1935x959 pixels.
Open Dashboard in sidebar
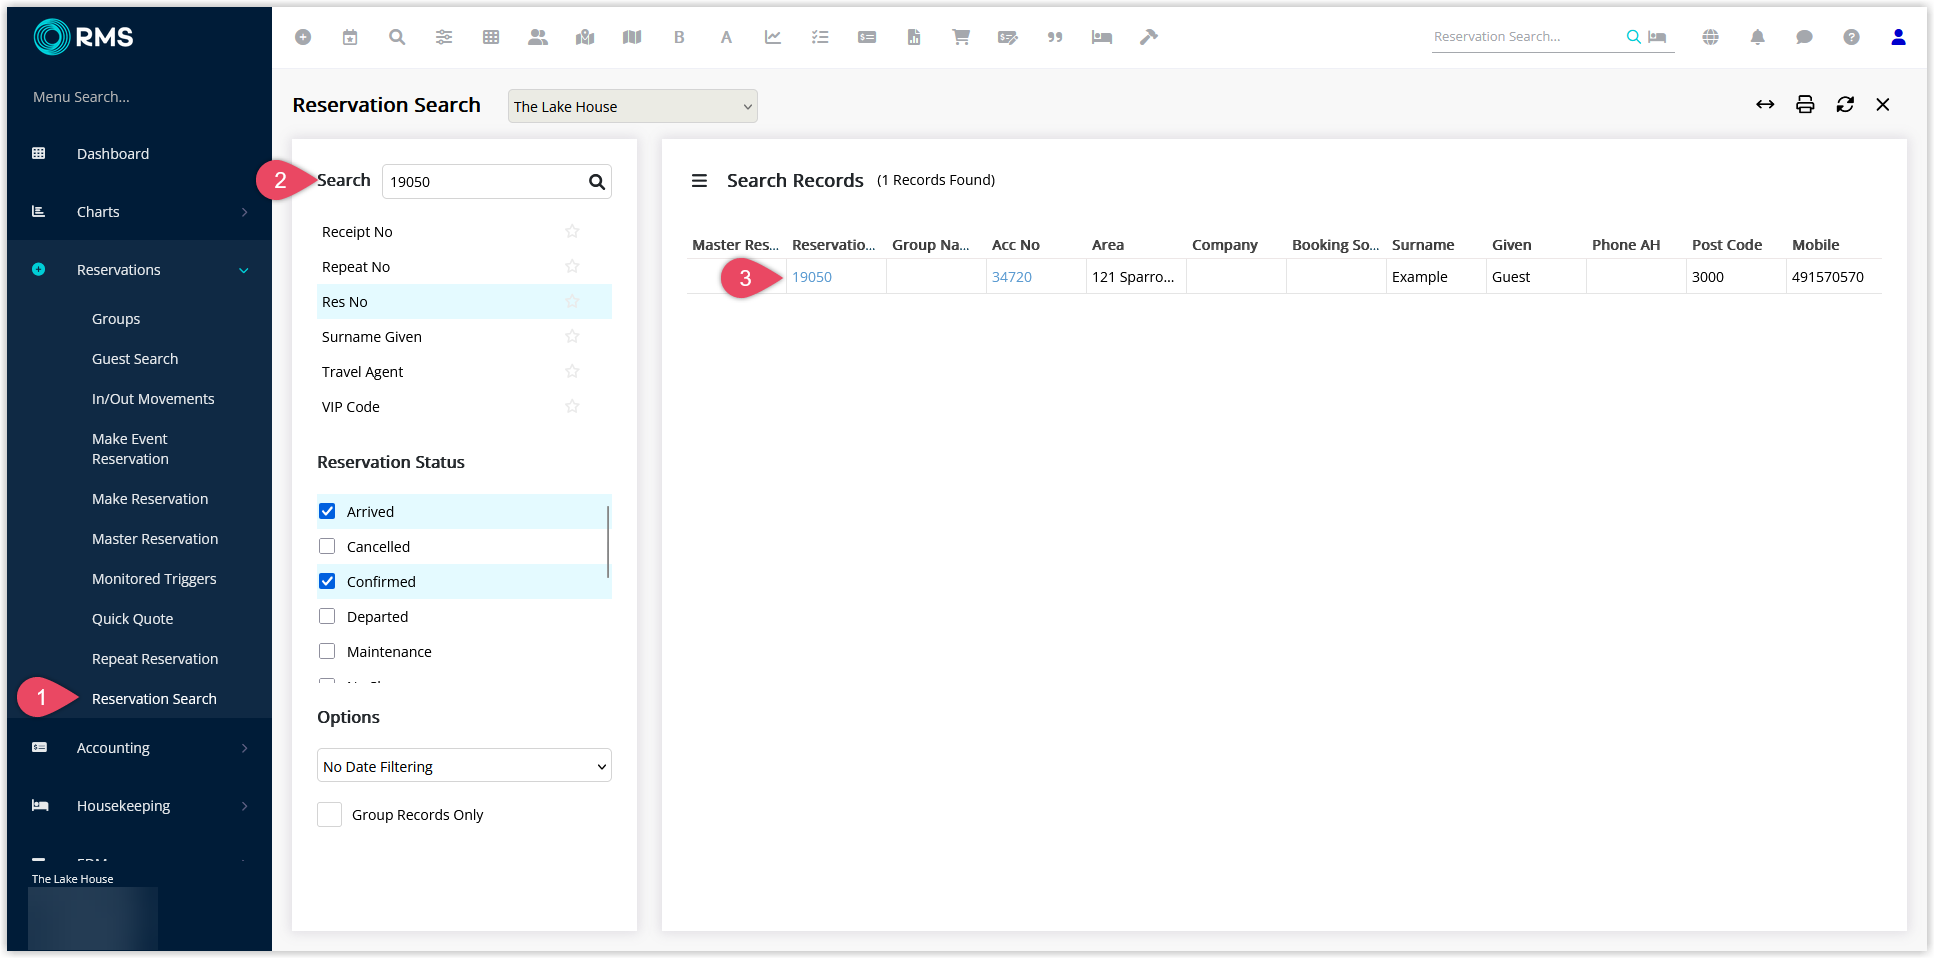tap(113, 154)
